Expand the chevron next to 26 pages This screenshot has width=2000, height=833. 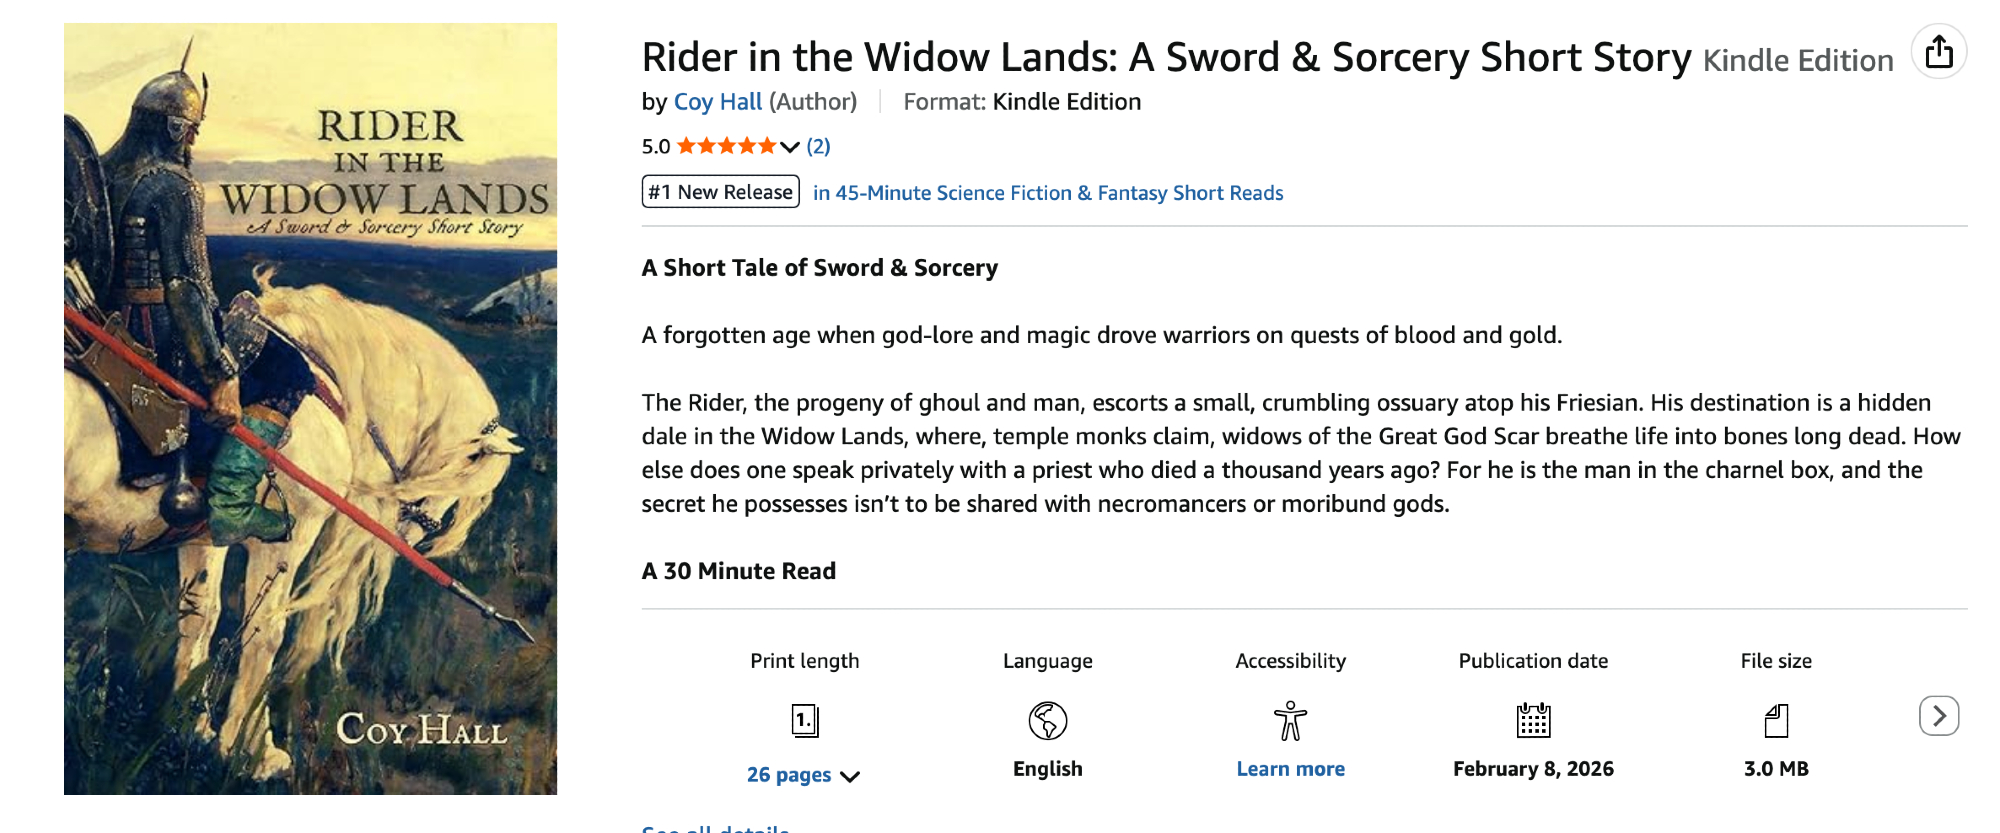point(850,776)
